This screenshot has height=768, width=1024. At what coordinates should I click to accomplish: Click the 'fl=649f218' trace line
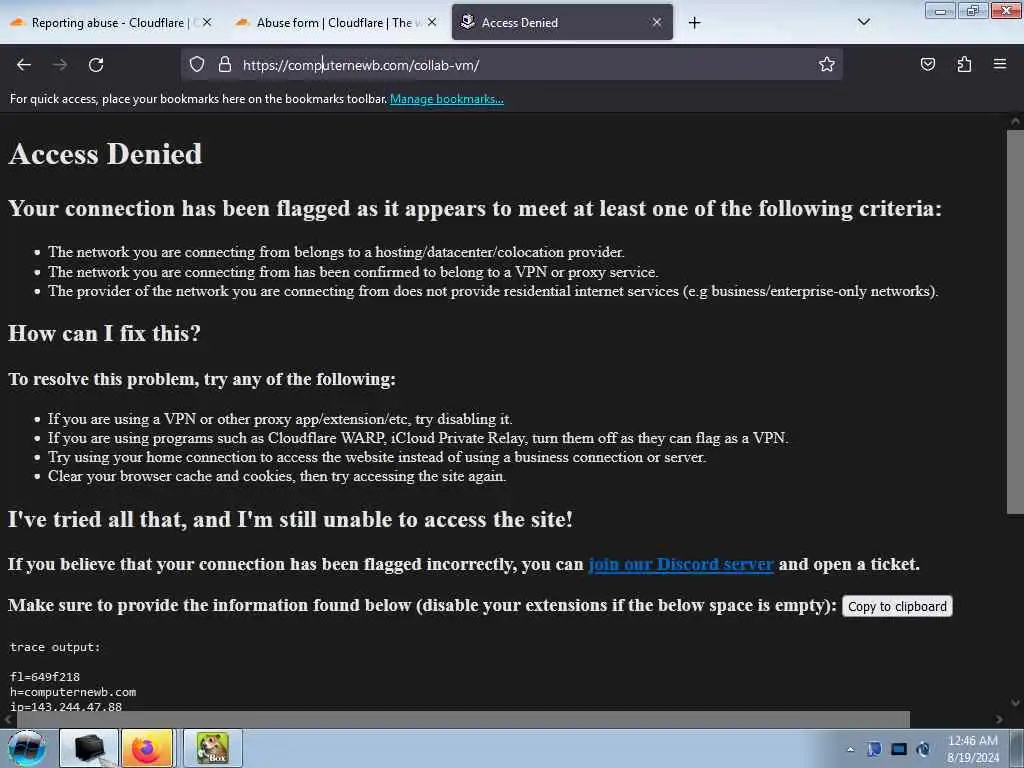(x=45, y=677)
